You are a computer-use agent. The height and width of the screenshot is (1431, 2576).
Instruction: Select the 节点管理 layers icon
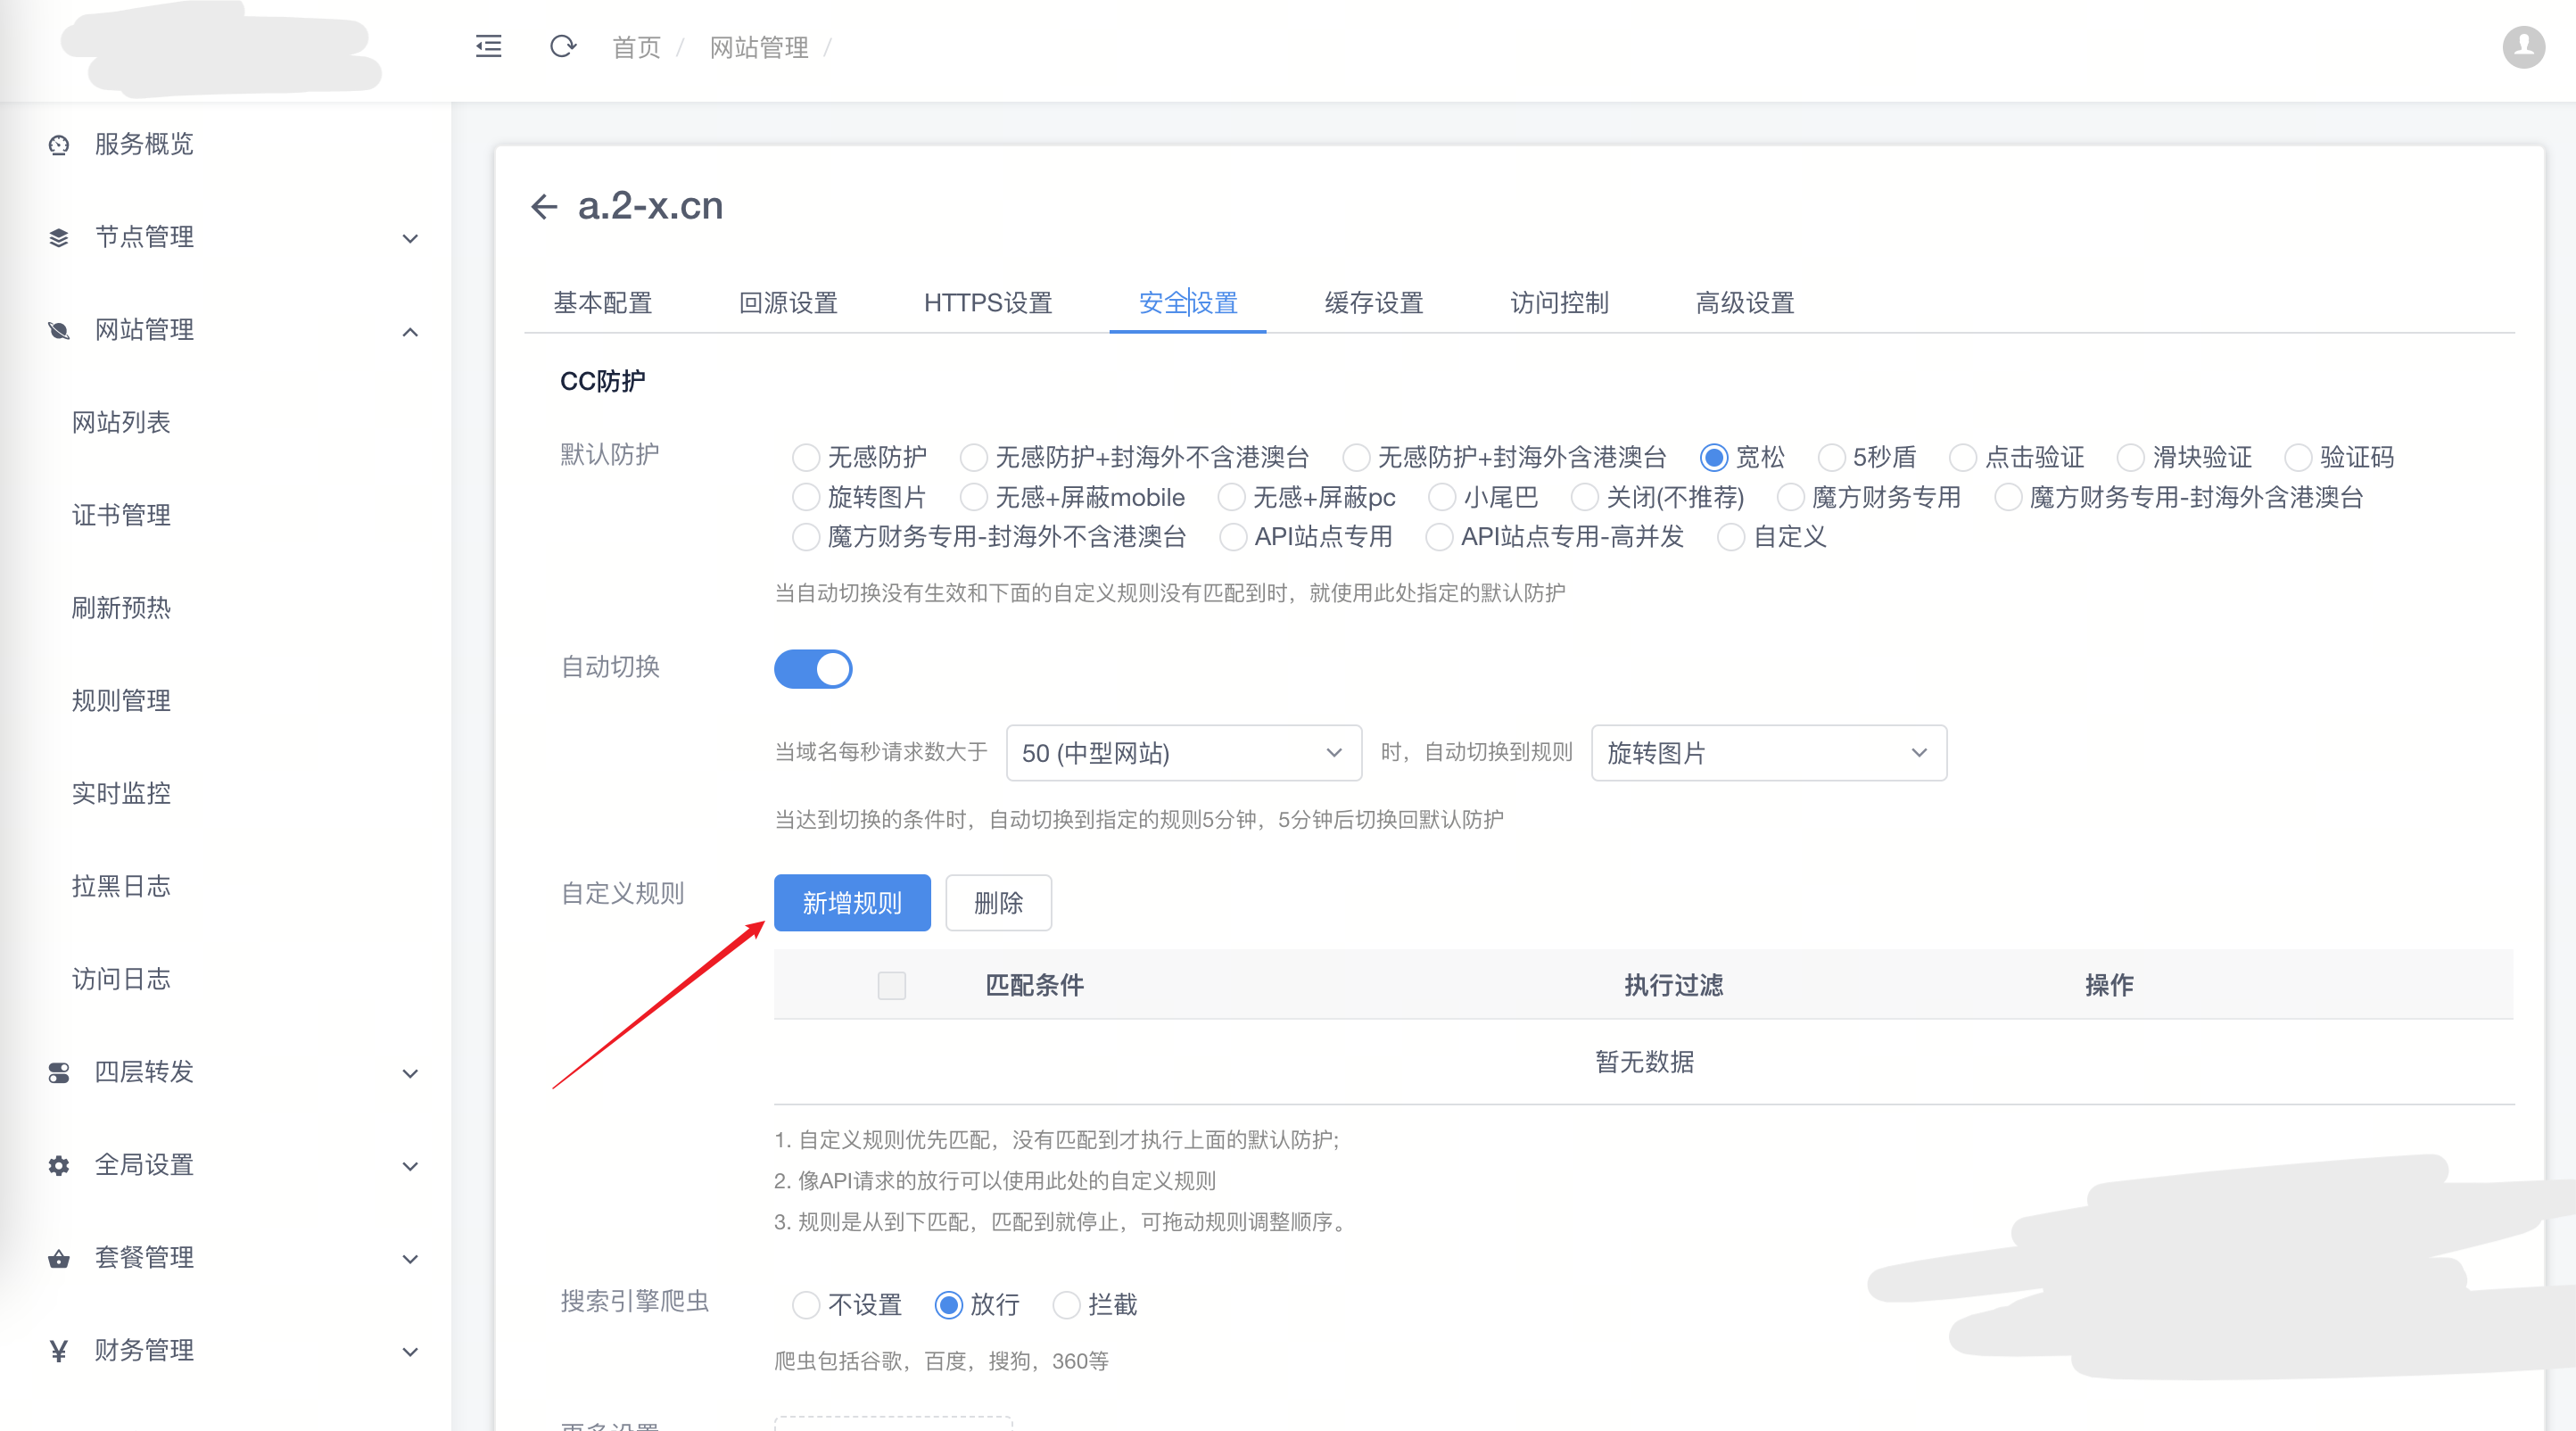pos(57,237)
